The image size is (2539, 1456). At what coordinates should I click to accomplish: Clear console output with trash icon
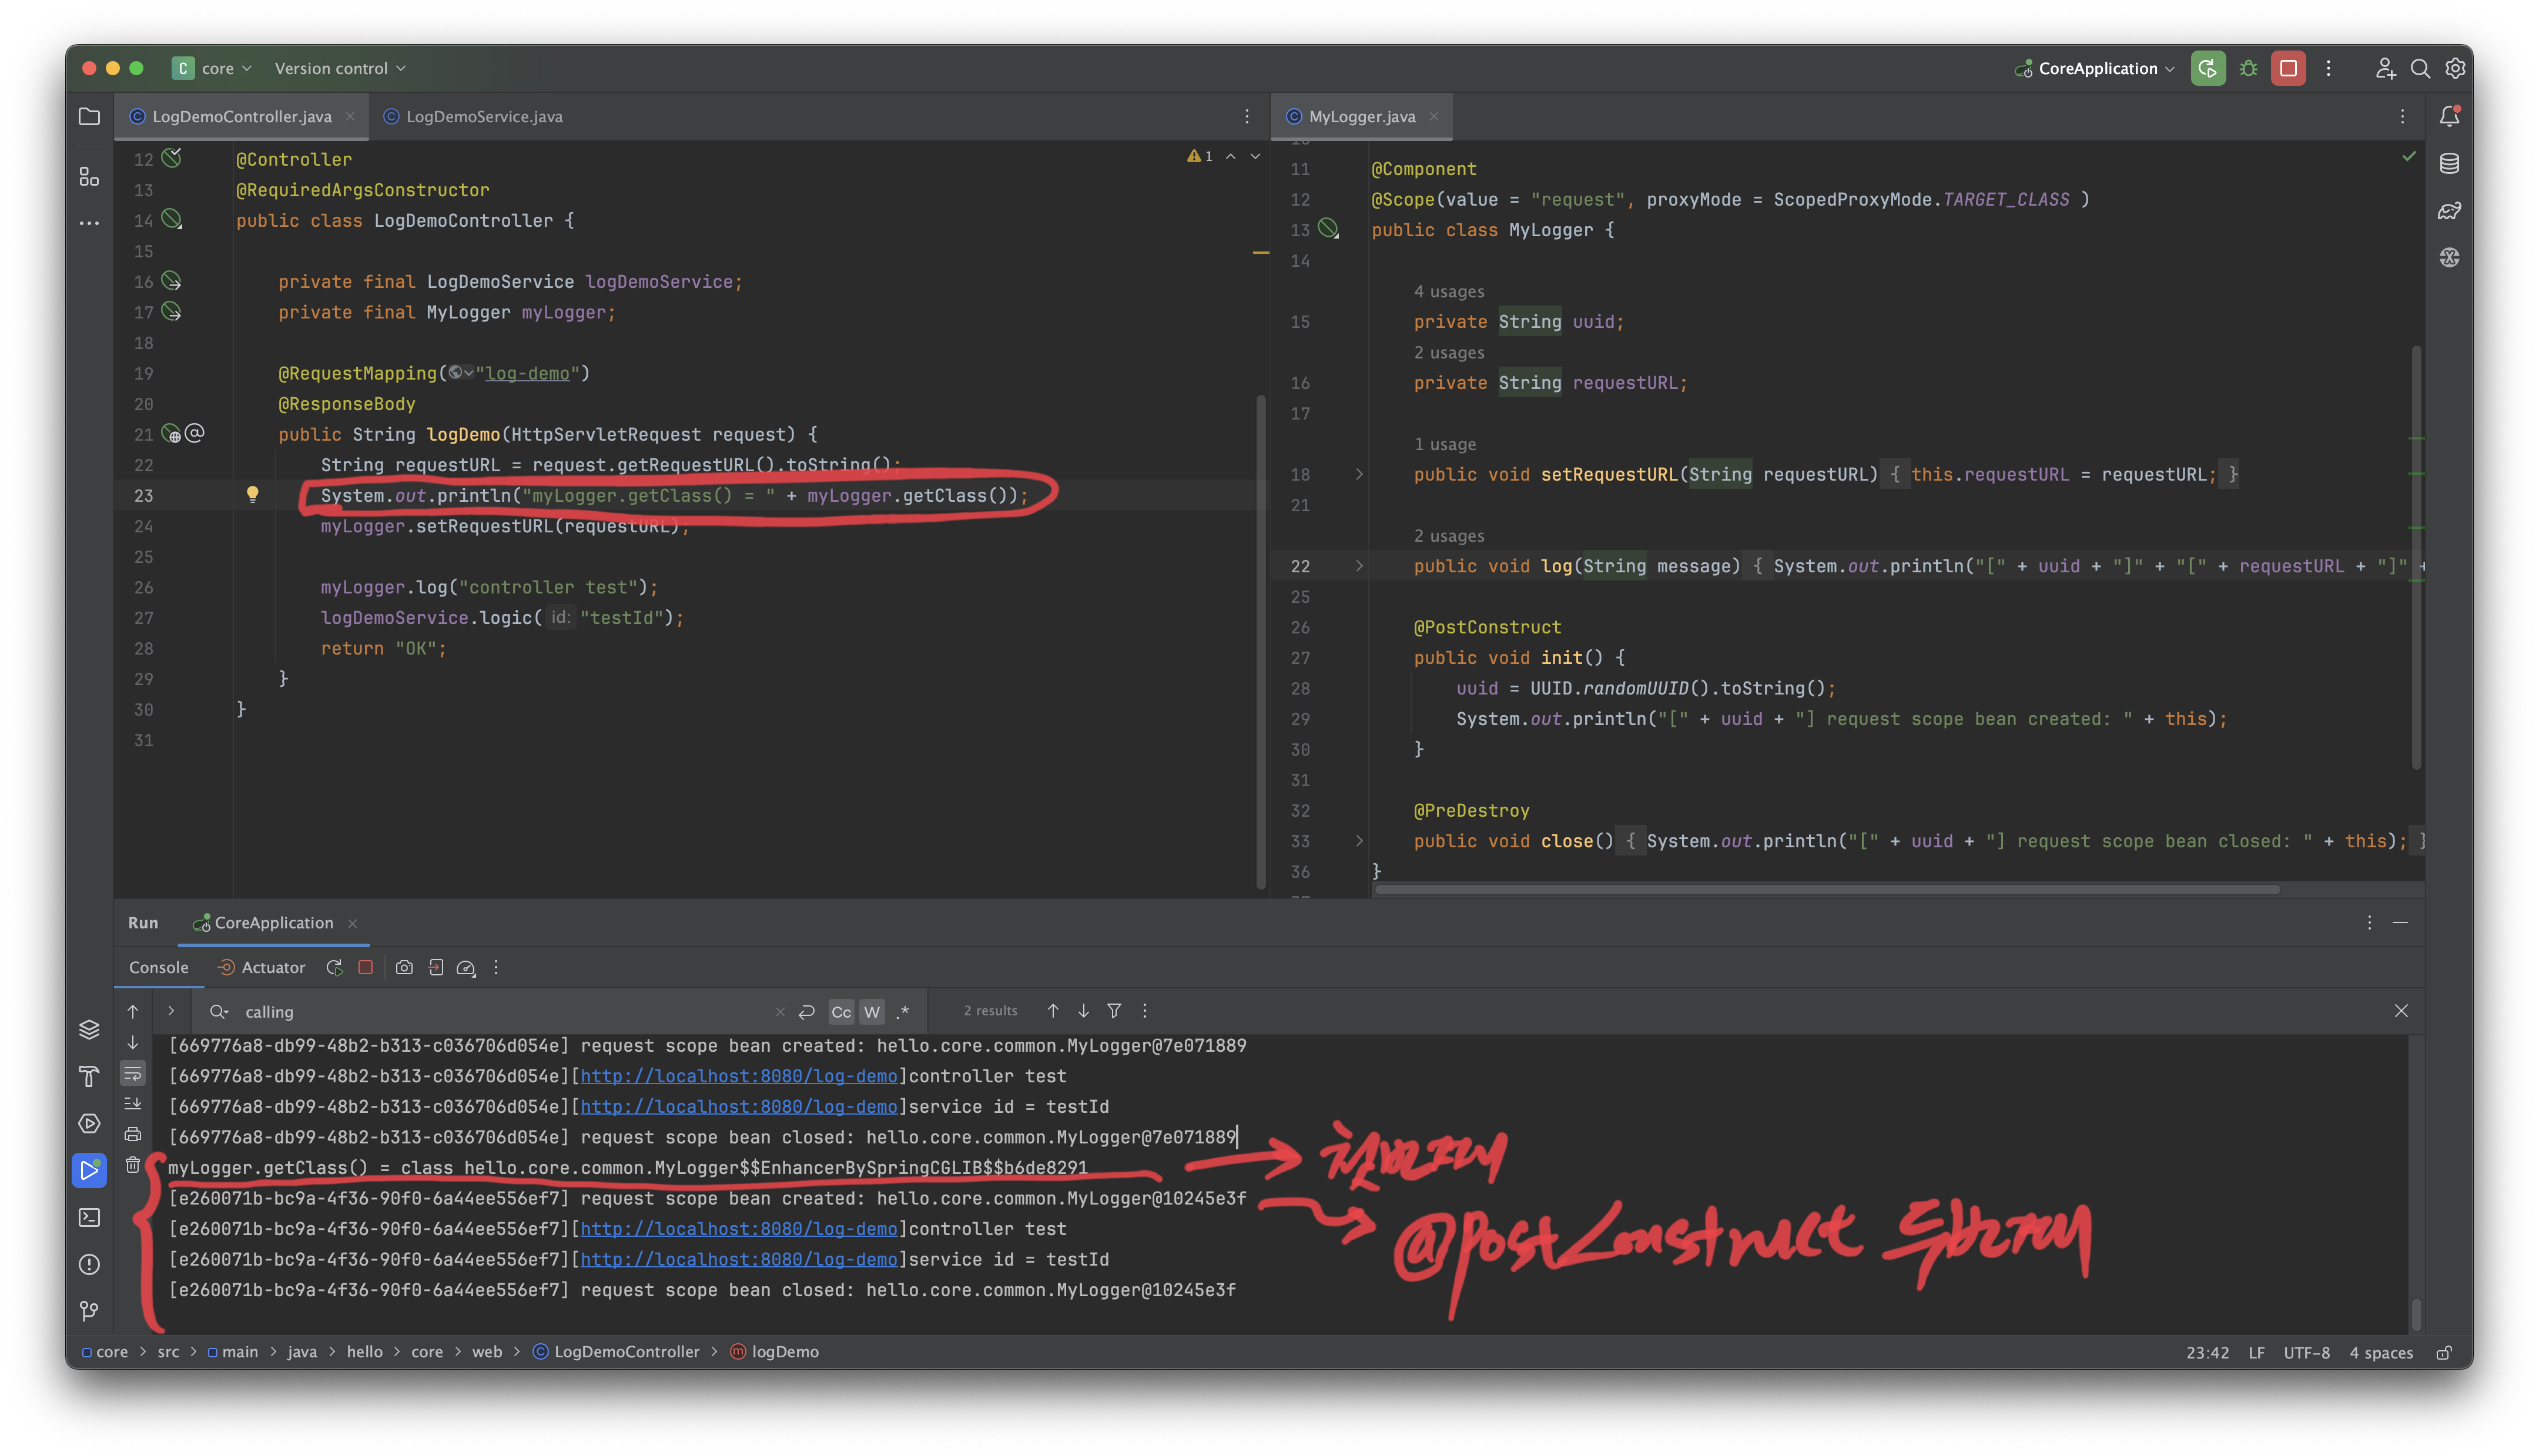pos(133,1164)
